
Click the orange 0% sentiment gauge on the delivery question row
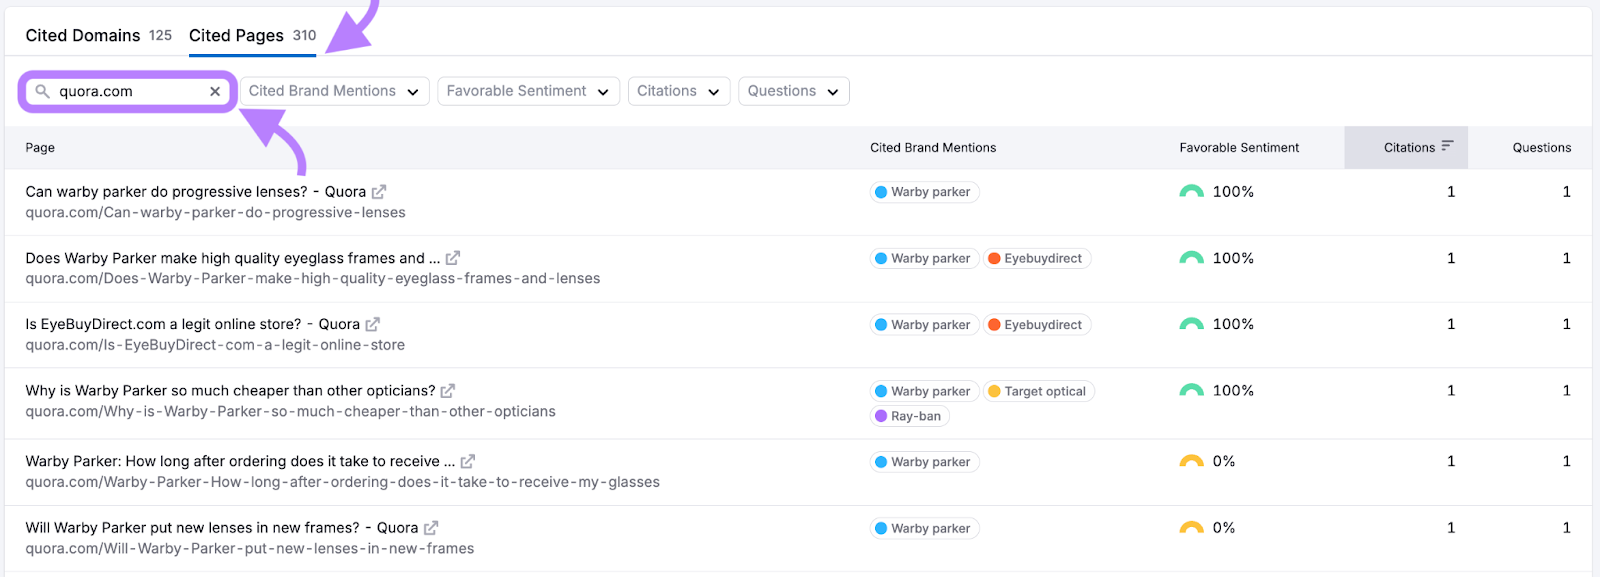tap(1190, 460)
